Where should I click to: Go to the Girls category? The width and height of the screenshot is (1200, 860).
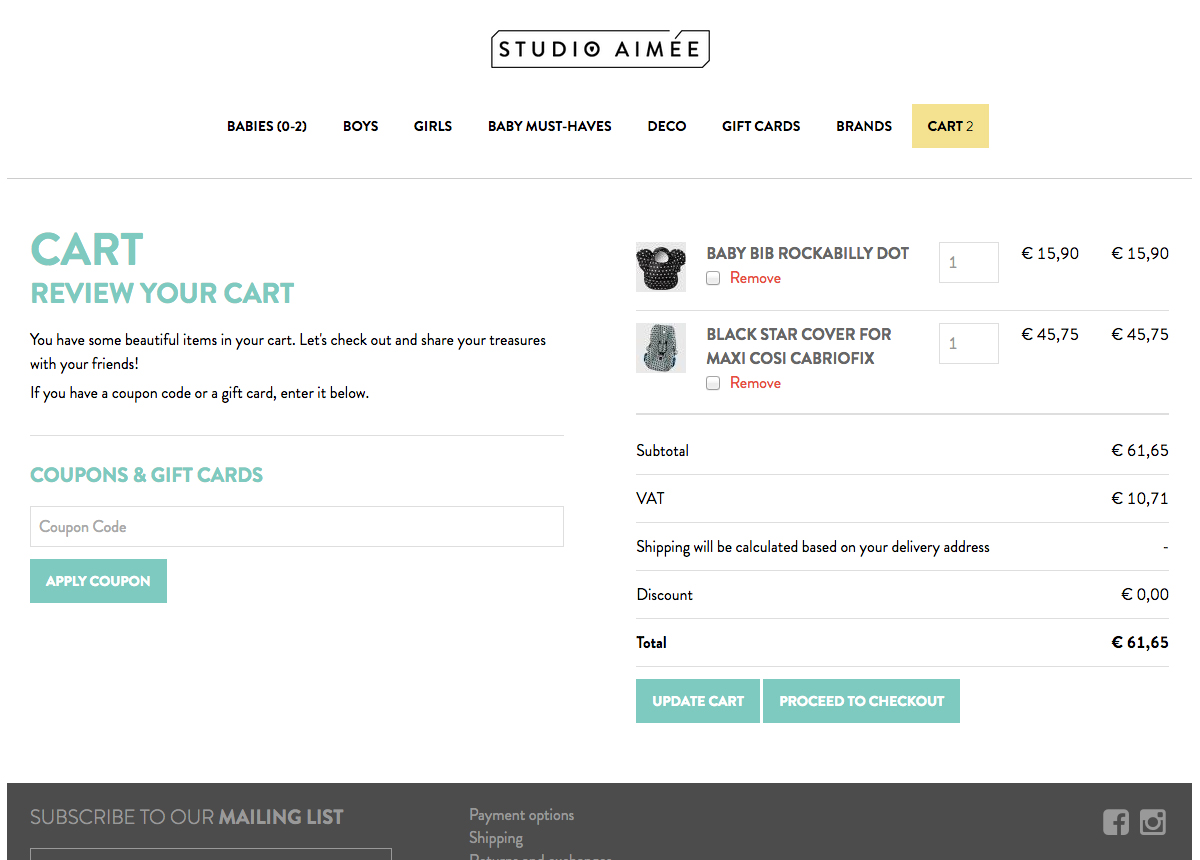(x=433, y=126)
